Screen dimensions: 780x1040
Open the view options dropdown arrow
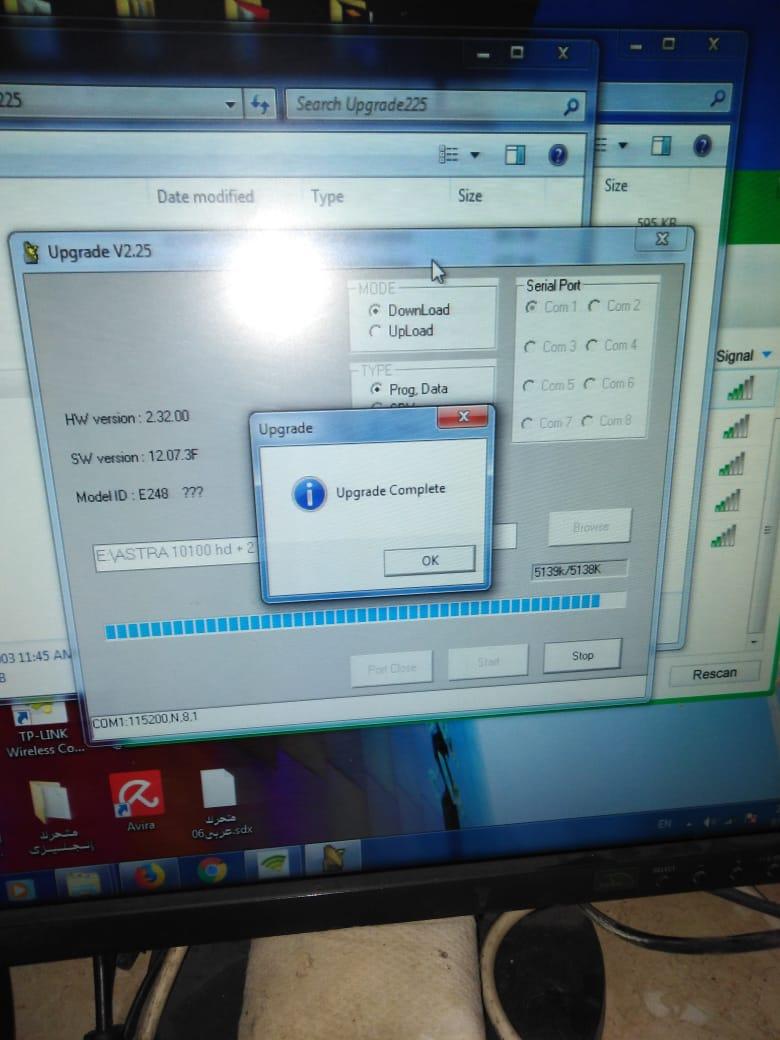click(475, 155)
